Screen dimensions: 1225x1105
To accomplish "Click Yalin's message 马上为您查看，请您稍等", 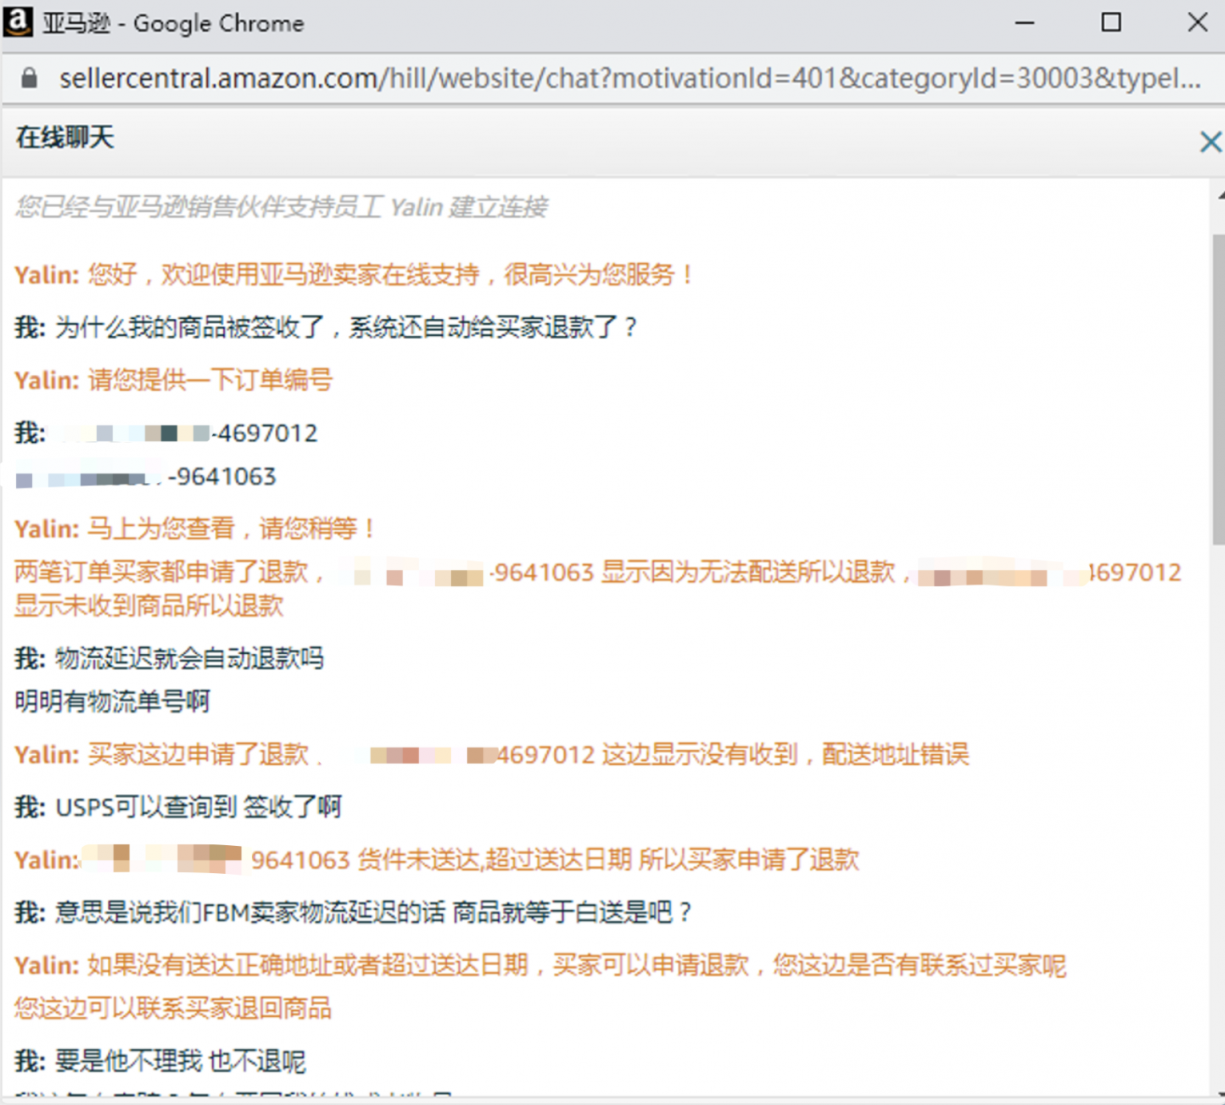I will 196,528.
